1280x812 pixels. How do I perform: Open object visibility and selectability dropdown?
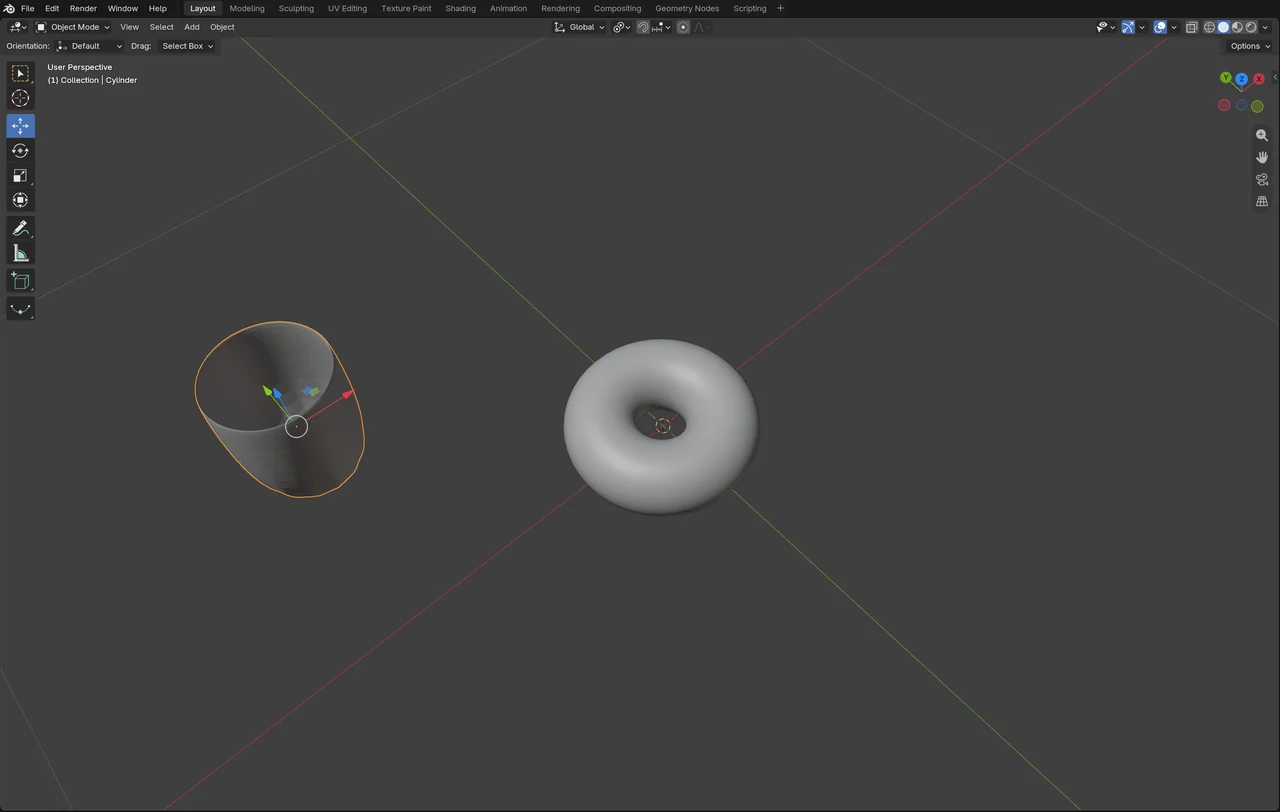click(1104, 27)
